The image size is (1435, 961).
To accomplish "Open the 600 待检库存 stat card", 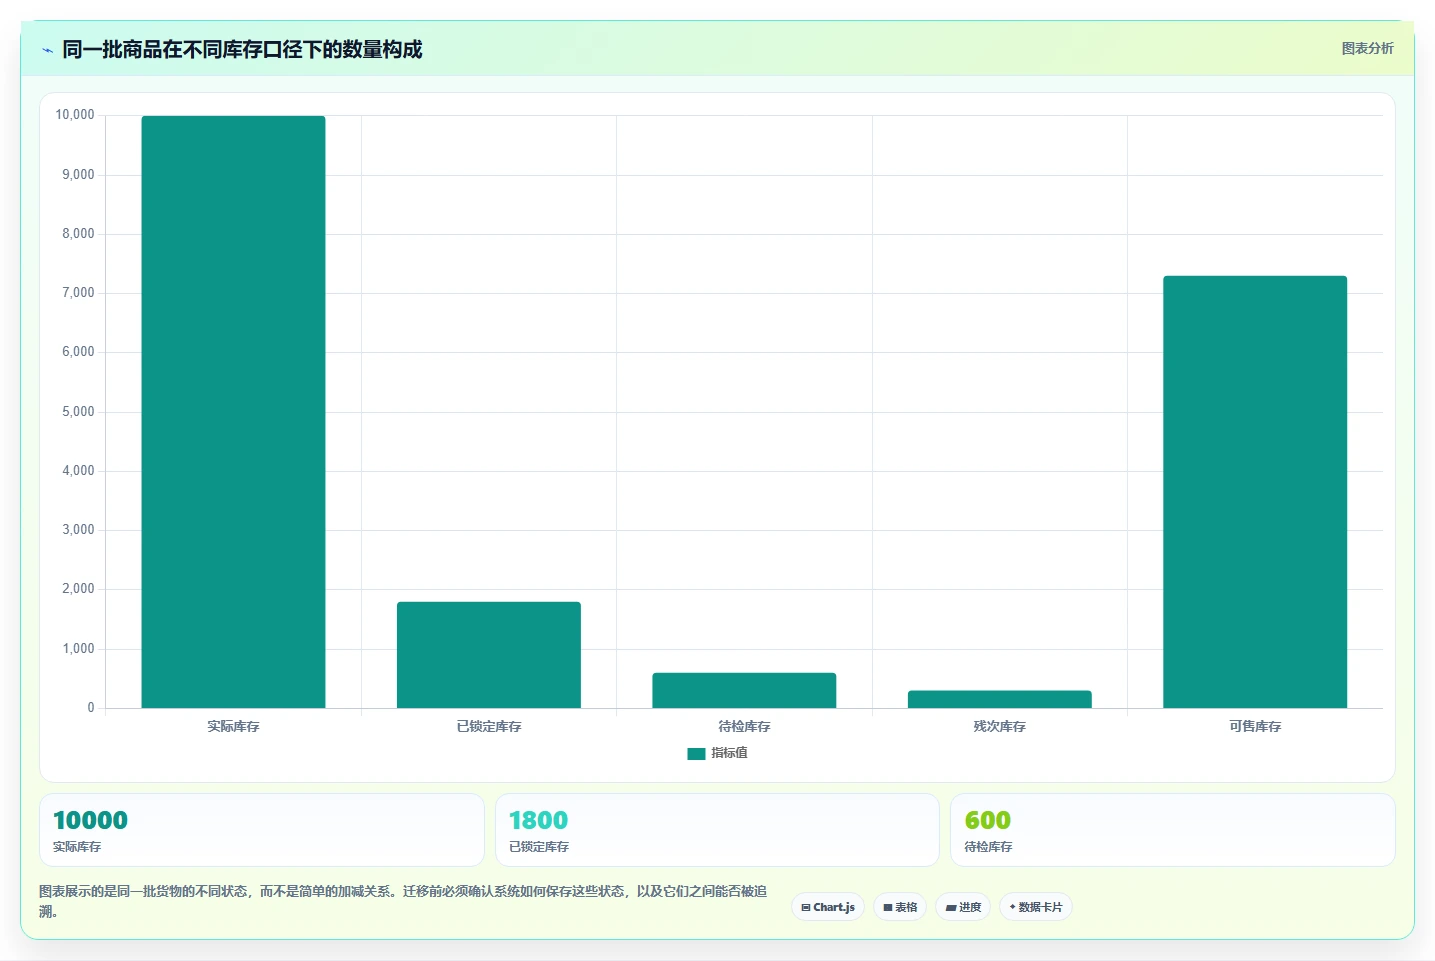I will (1173, 830).
